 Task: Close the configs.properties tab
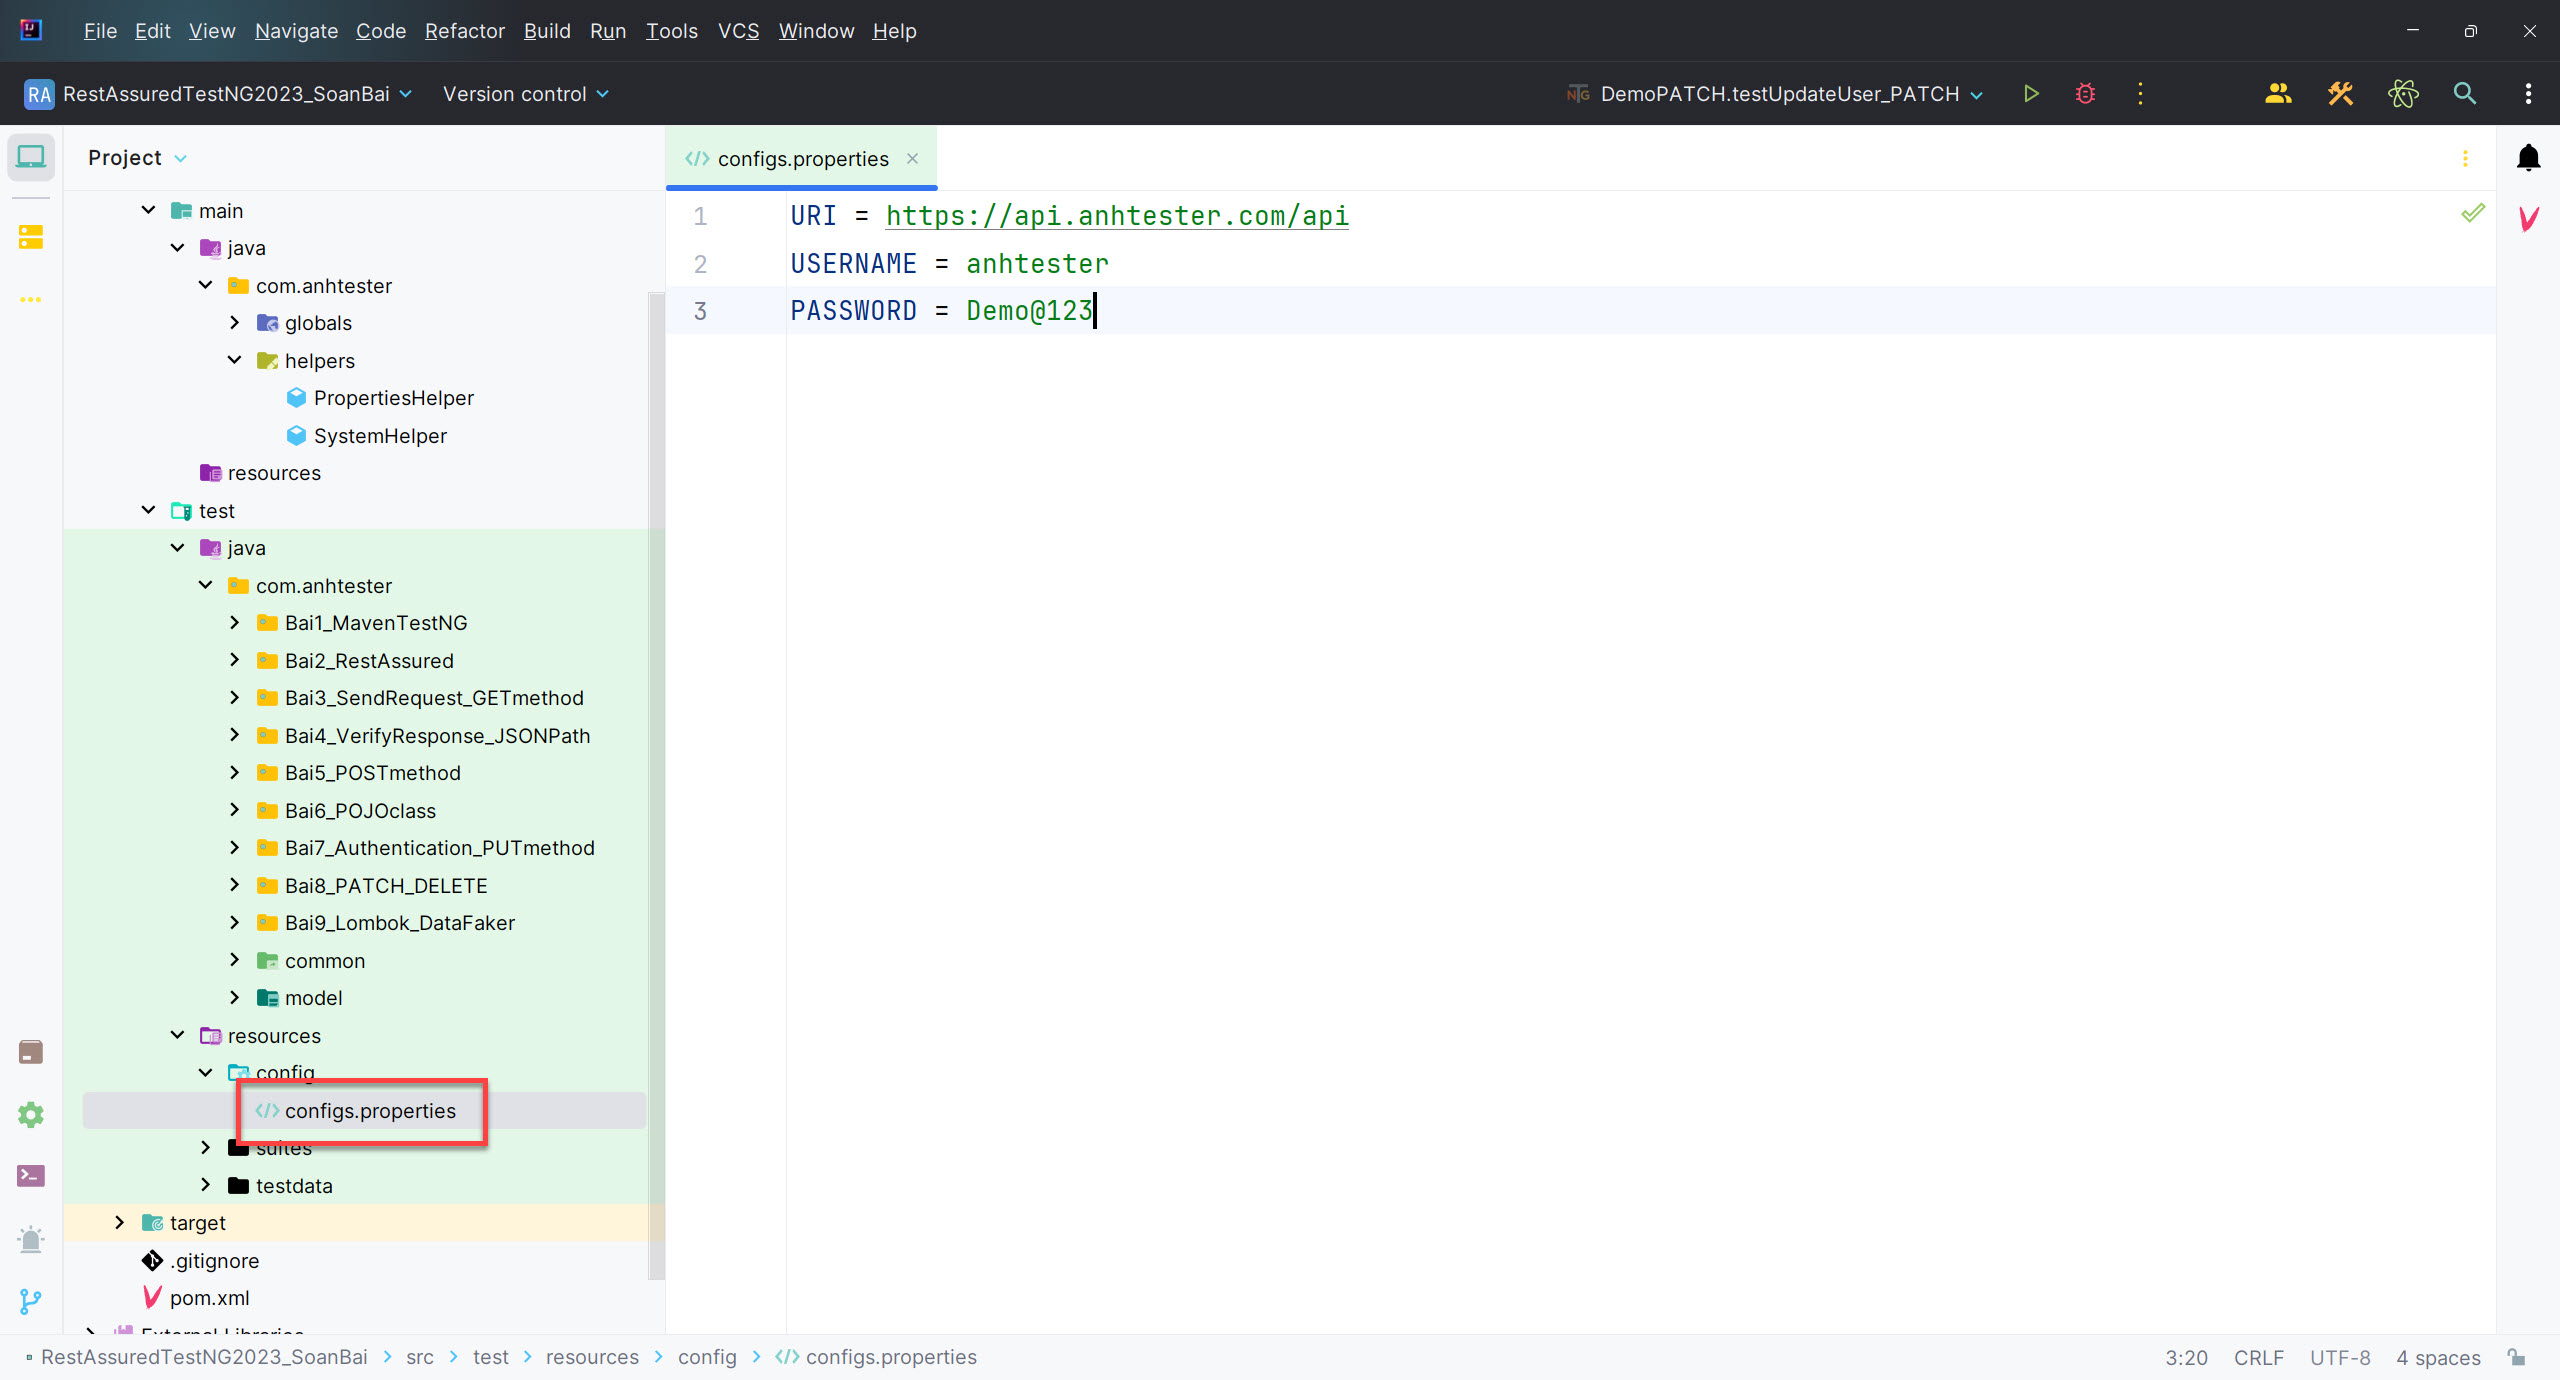[912, 158]
